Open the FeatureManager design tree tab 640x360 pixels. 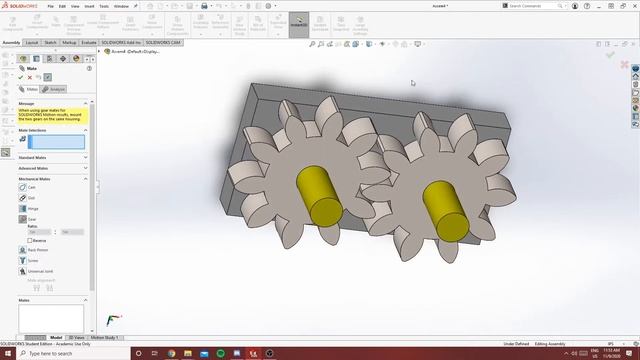pyautogui.click(x=23, y=59)
